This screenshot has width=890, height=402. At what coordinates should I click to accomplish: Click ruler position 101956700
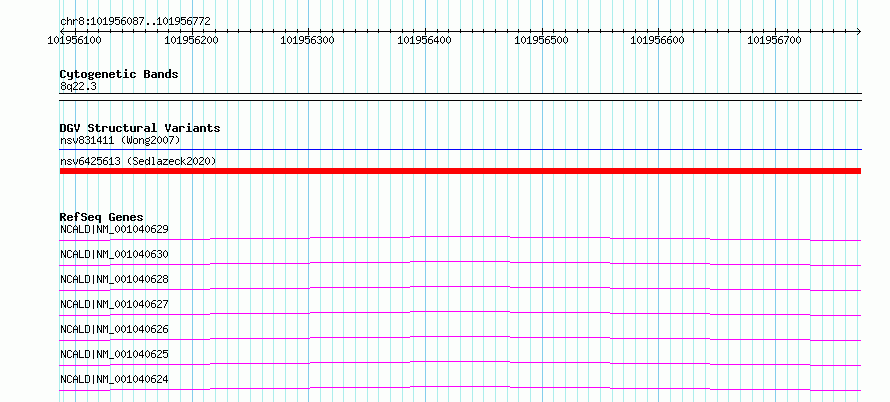775,40
